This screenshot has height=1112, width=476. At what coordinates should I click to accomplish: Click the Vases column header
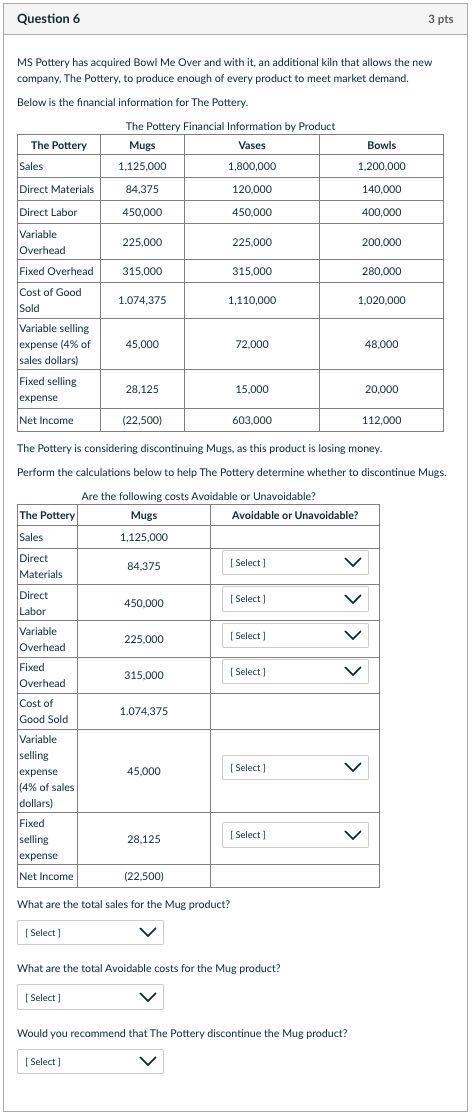point(252,145)
